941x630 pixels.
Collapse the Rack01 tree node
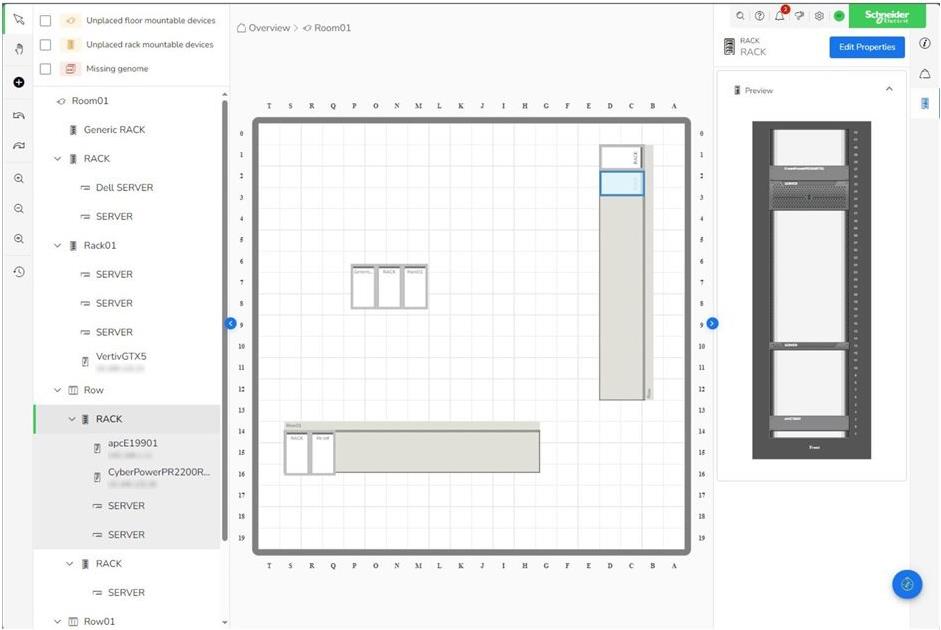coord(58,245)
